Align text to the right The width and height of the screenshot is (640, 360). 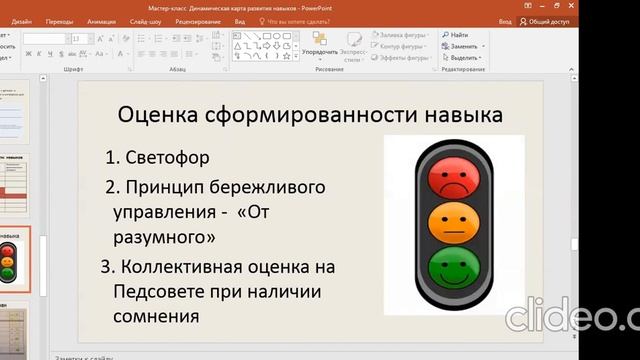coord(163,54)
